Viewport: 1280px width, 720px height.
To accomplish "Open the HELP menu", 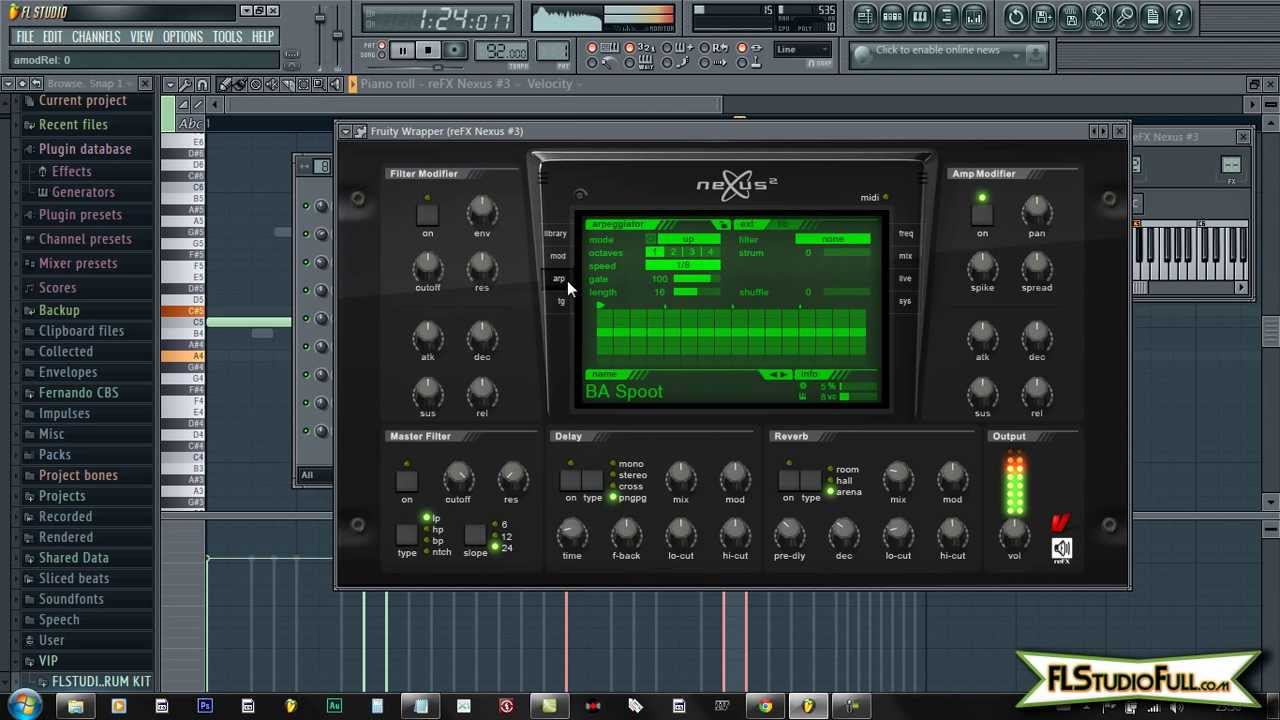I will [262, 37].
